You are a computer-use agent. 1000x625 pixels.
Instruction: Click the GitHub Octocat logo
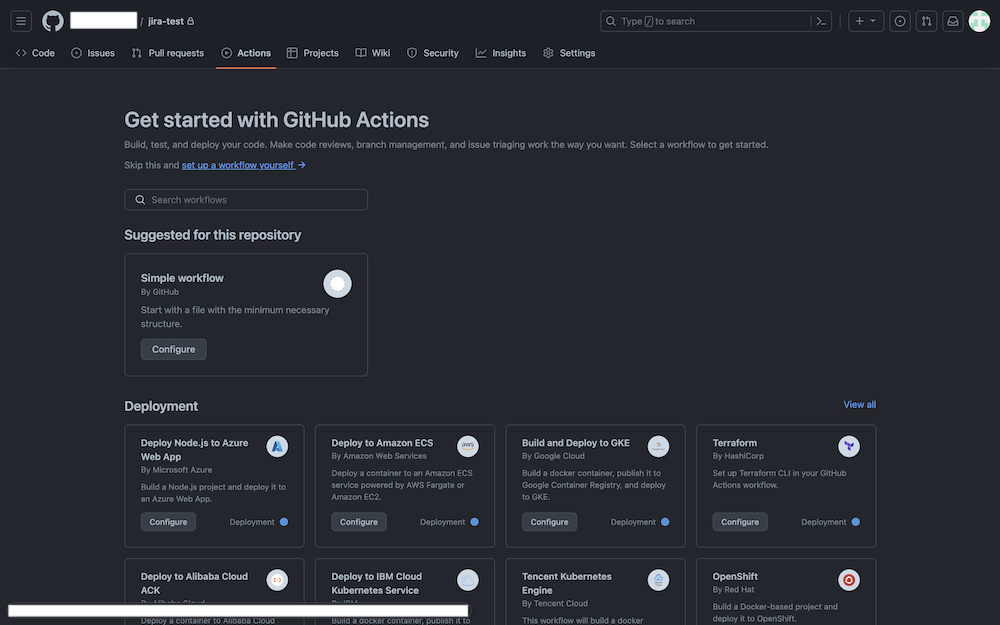click(53, 21)
